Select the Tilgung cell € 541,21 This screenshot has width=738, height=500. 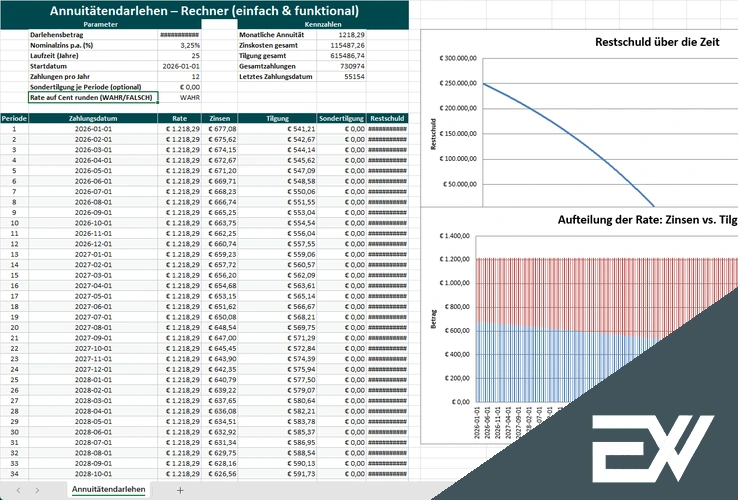tap(277, 129)
